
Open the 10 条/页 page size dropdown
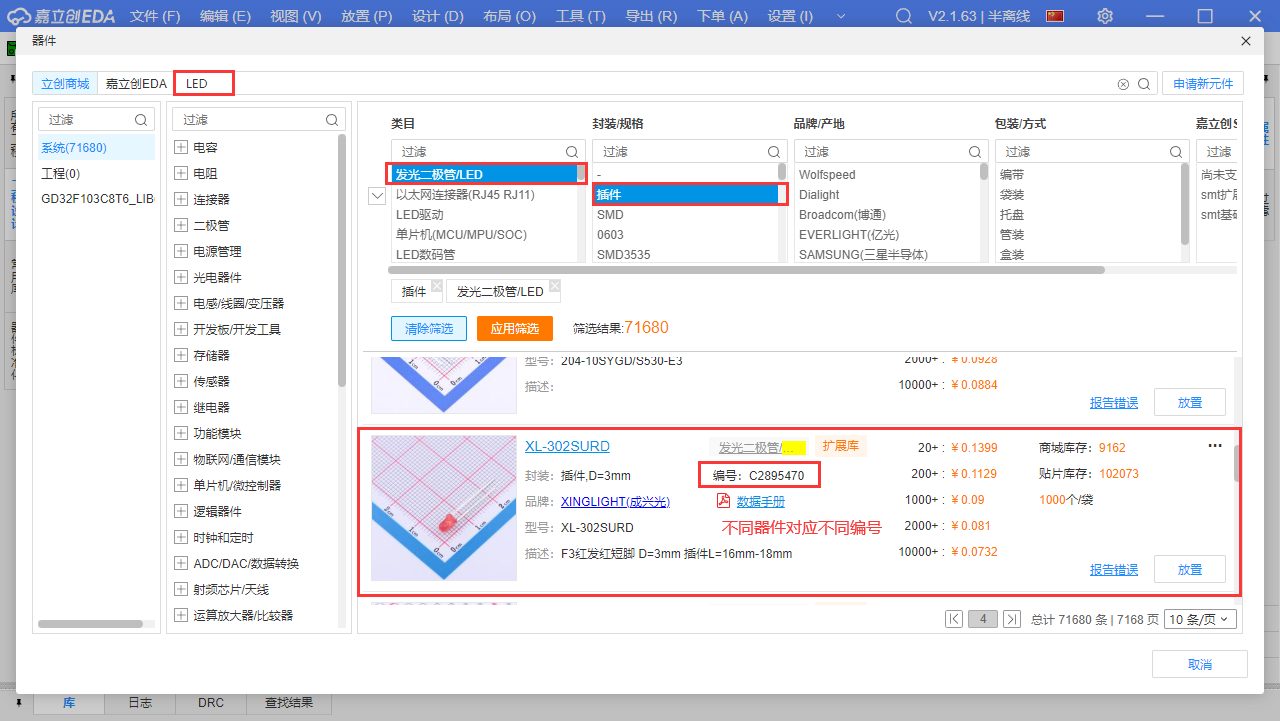pyautogui.click(x=1201, y=619)
